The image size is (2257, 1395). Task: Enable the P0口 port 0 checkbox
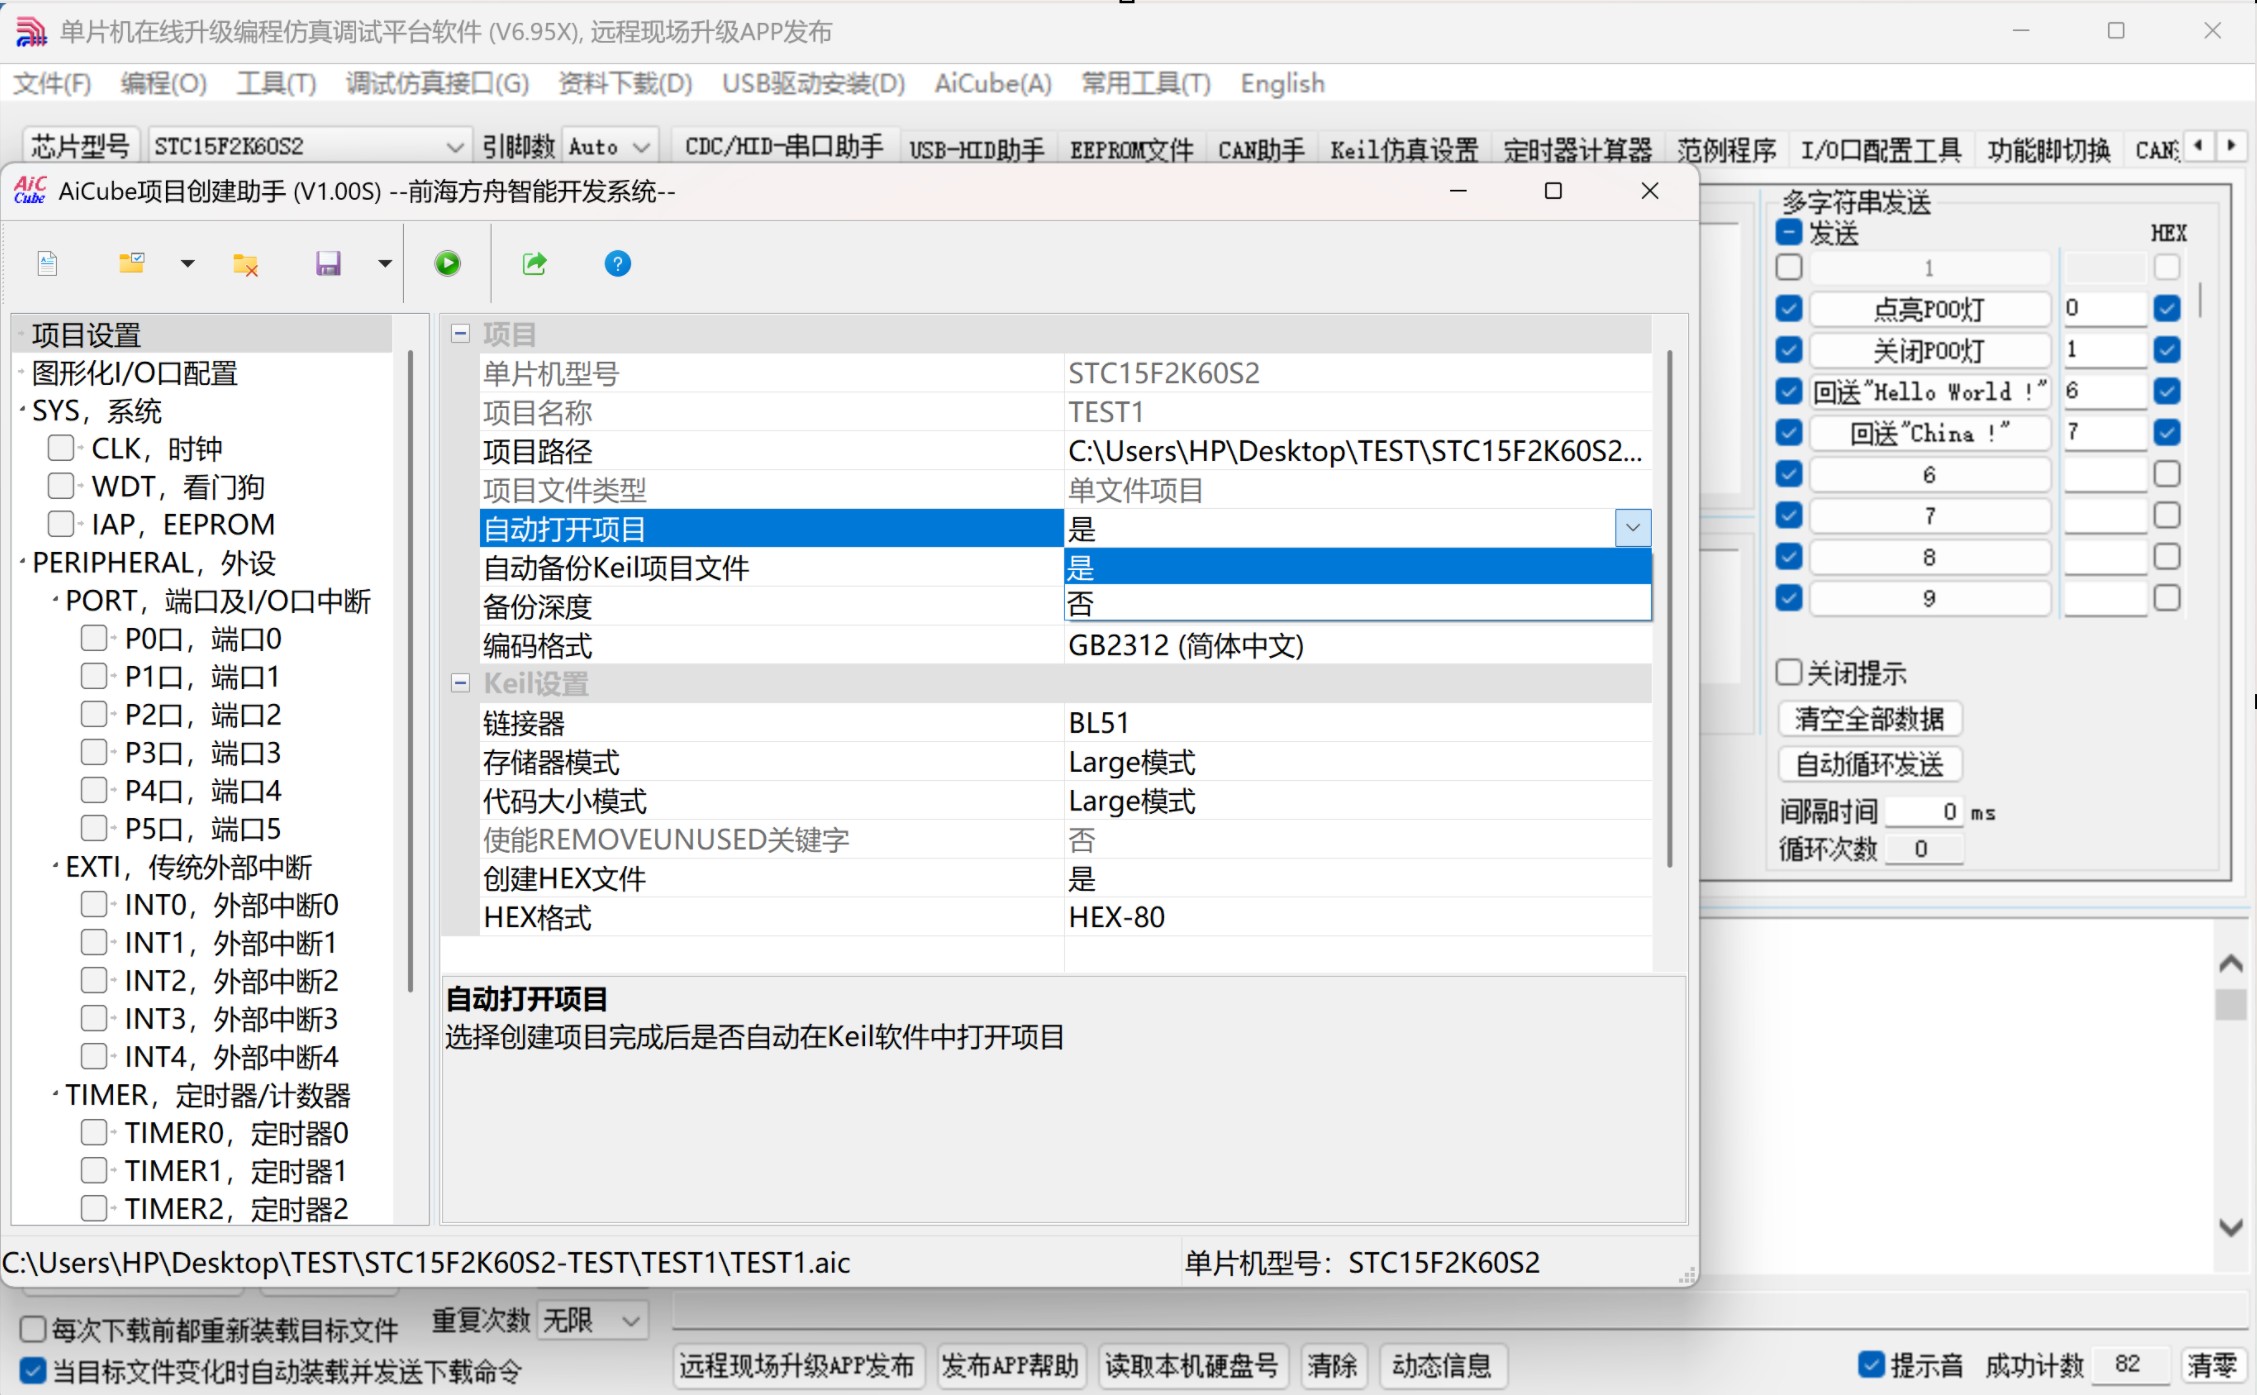94,638
